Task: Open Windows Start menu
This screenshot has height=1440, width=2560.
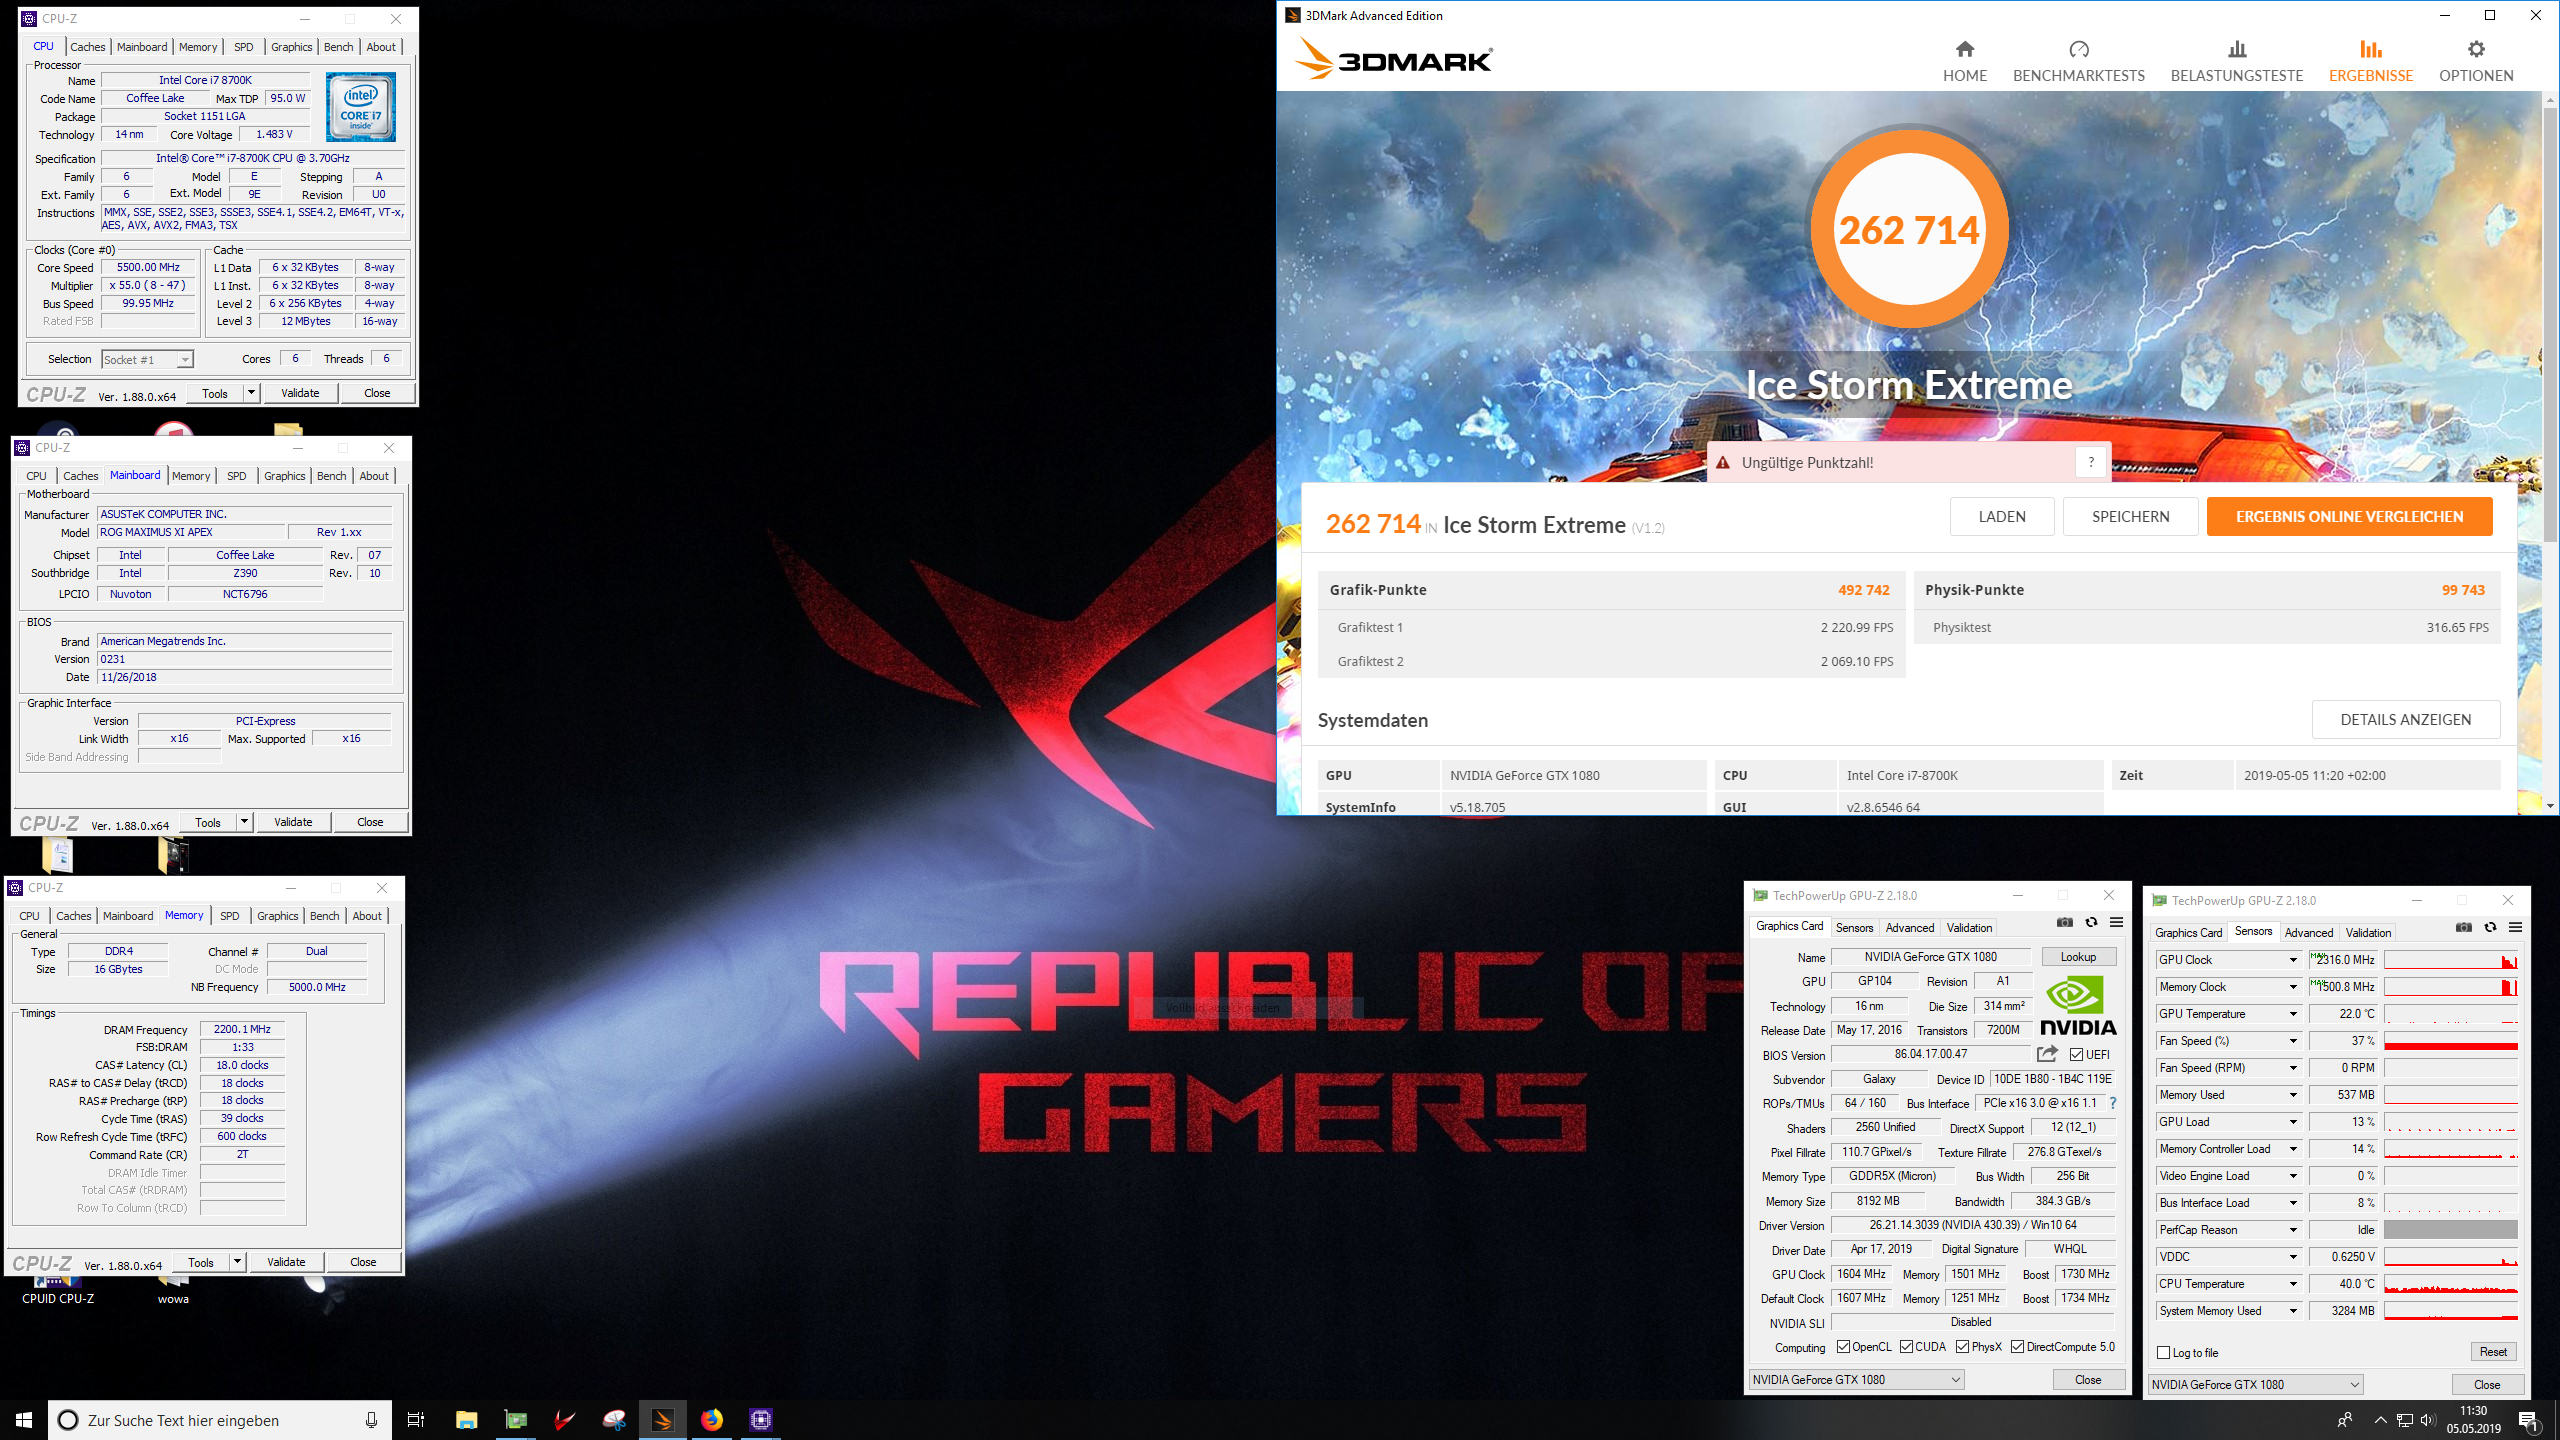Action: (x=24, y=1420)
